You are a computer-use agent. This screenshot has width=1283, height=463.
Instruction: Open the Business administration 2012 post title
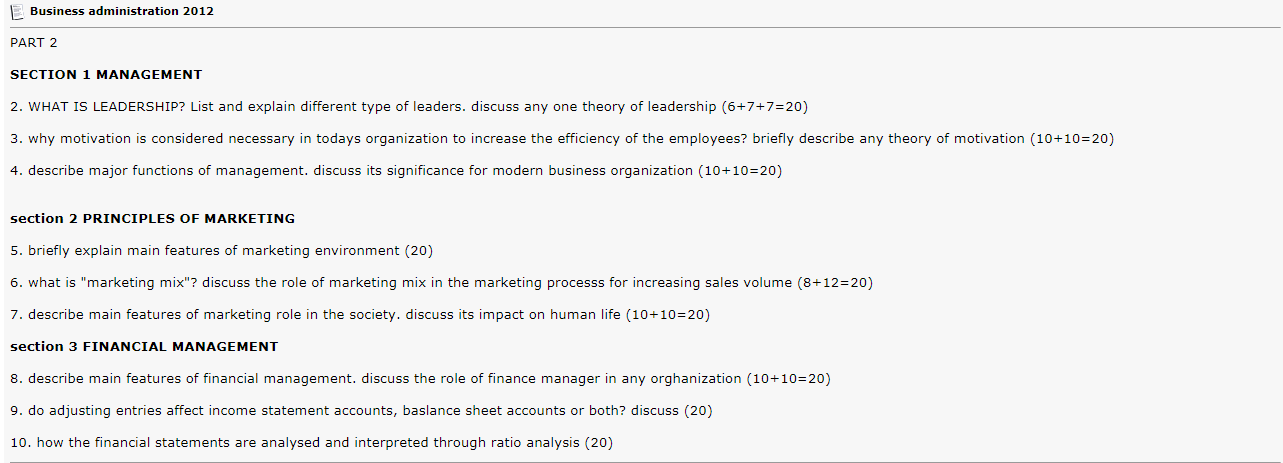tap(121, 12)
